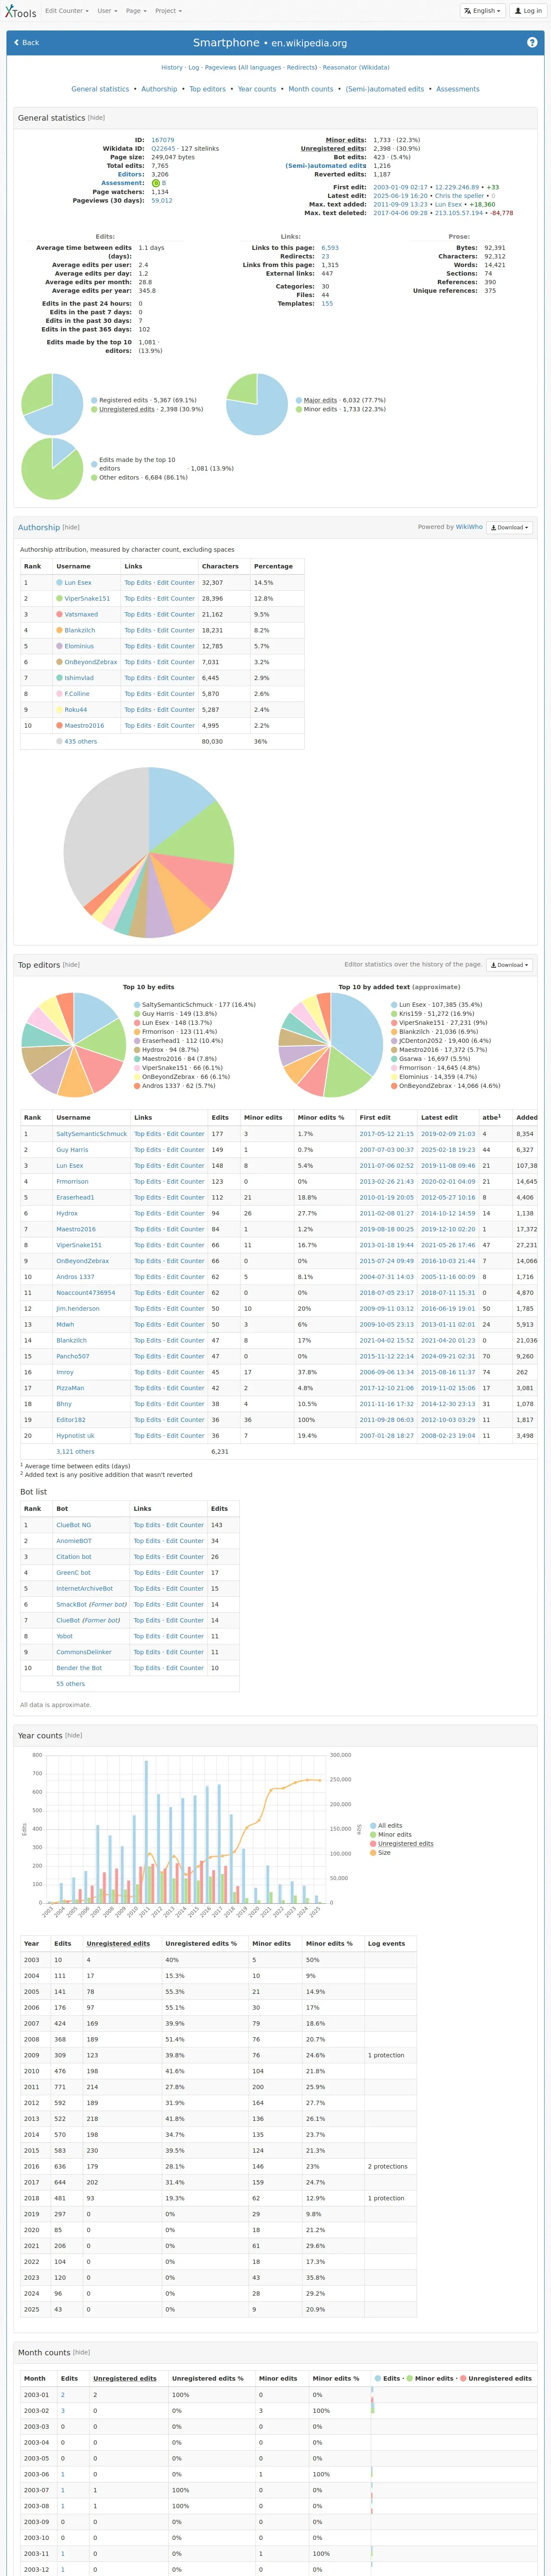Screen dimensions: 551x2576
Task: Hide the Year counts section
Action: [x=74, y=1735]
